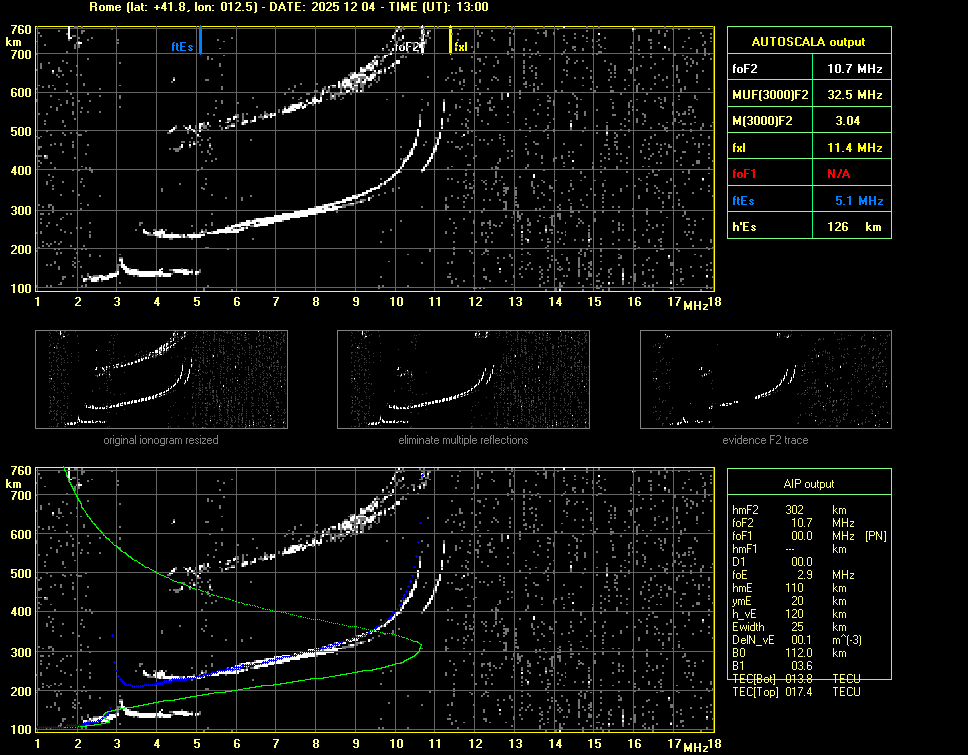968x755 pixels.
Task: Click the blue ftEs marker on top ionogram
Action: tap(200, 41)
